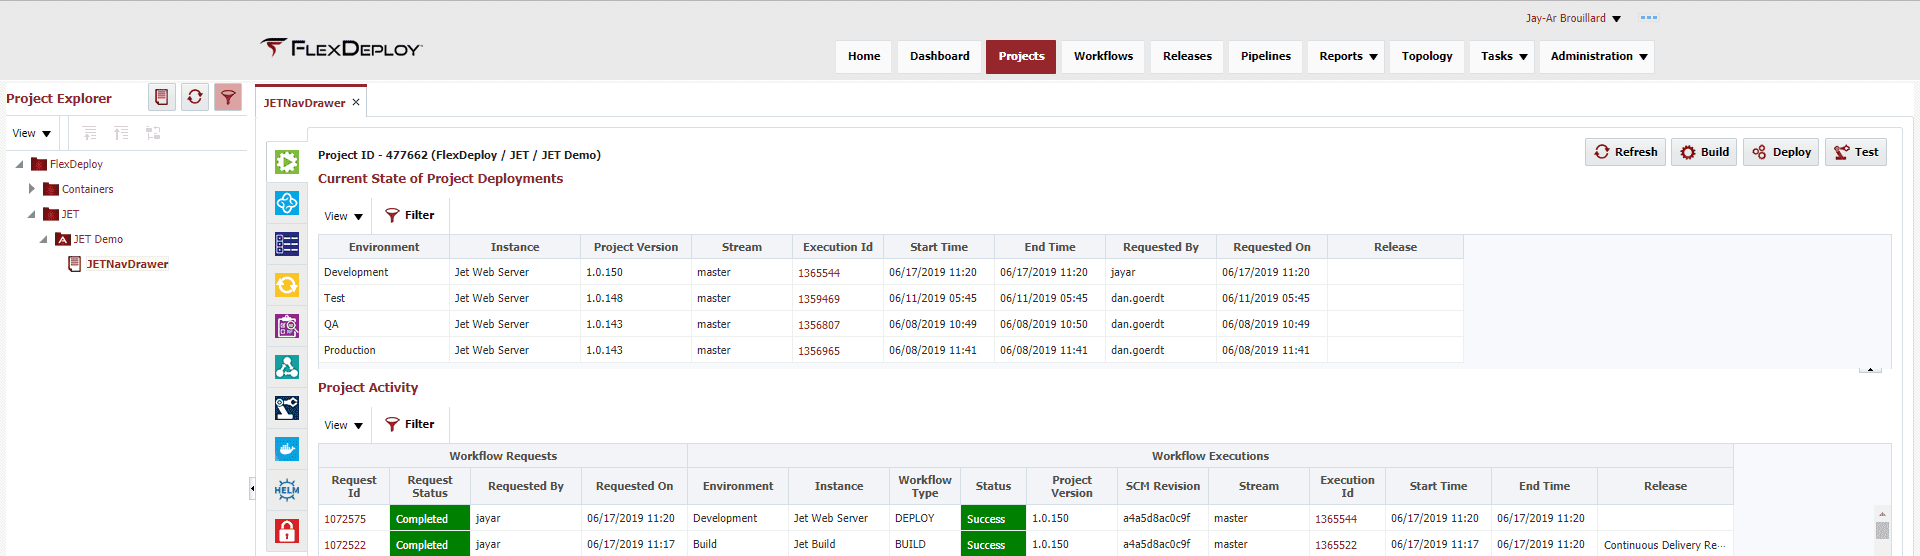
Task: Open the Project Explorer View dropdown
Action: coord(31,133)
